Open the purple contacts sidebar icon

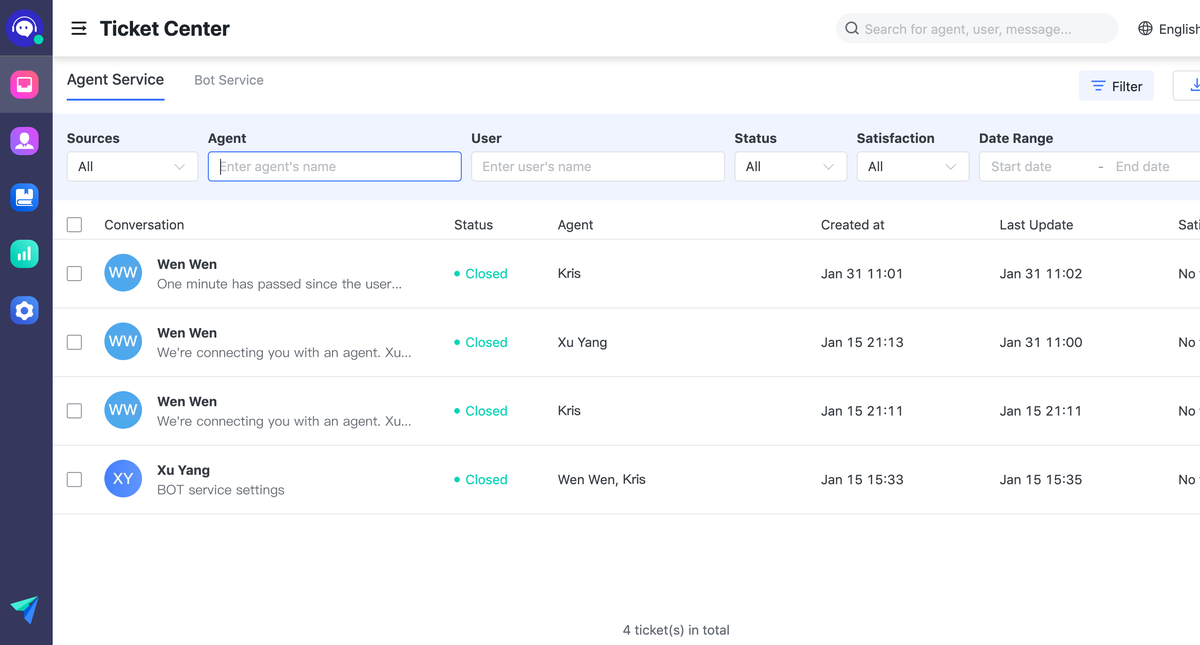click(x=25, y=141)
